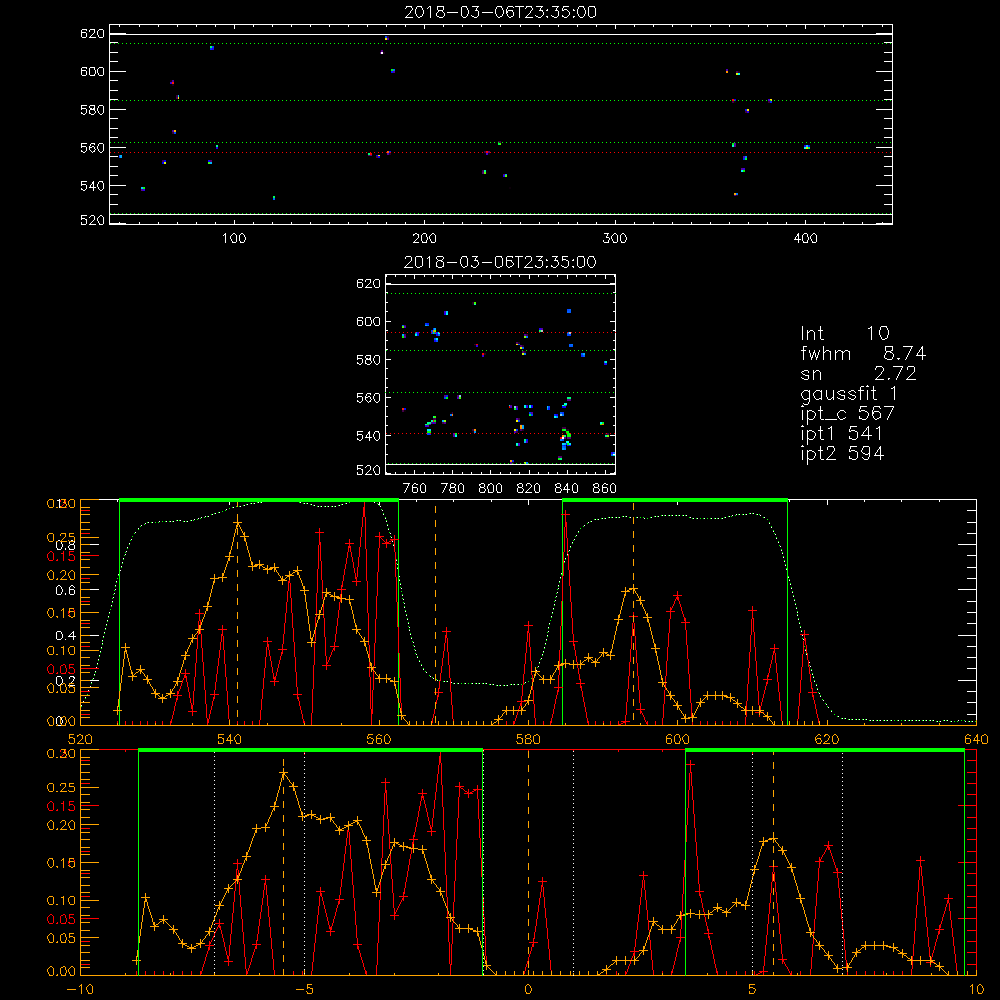Click the 540 label on top plot y-axis
The image size is (1000, 1000).
(92, 186)
